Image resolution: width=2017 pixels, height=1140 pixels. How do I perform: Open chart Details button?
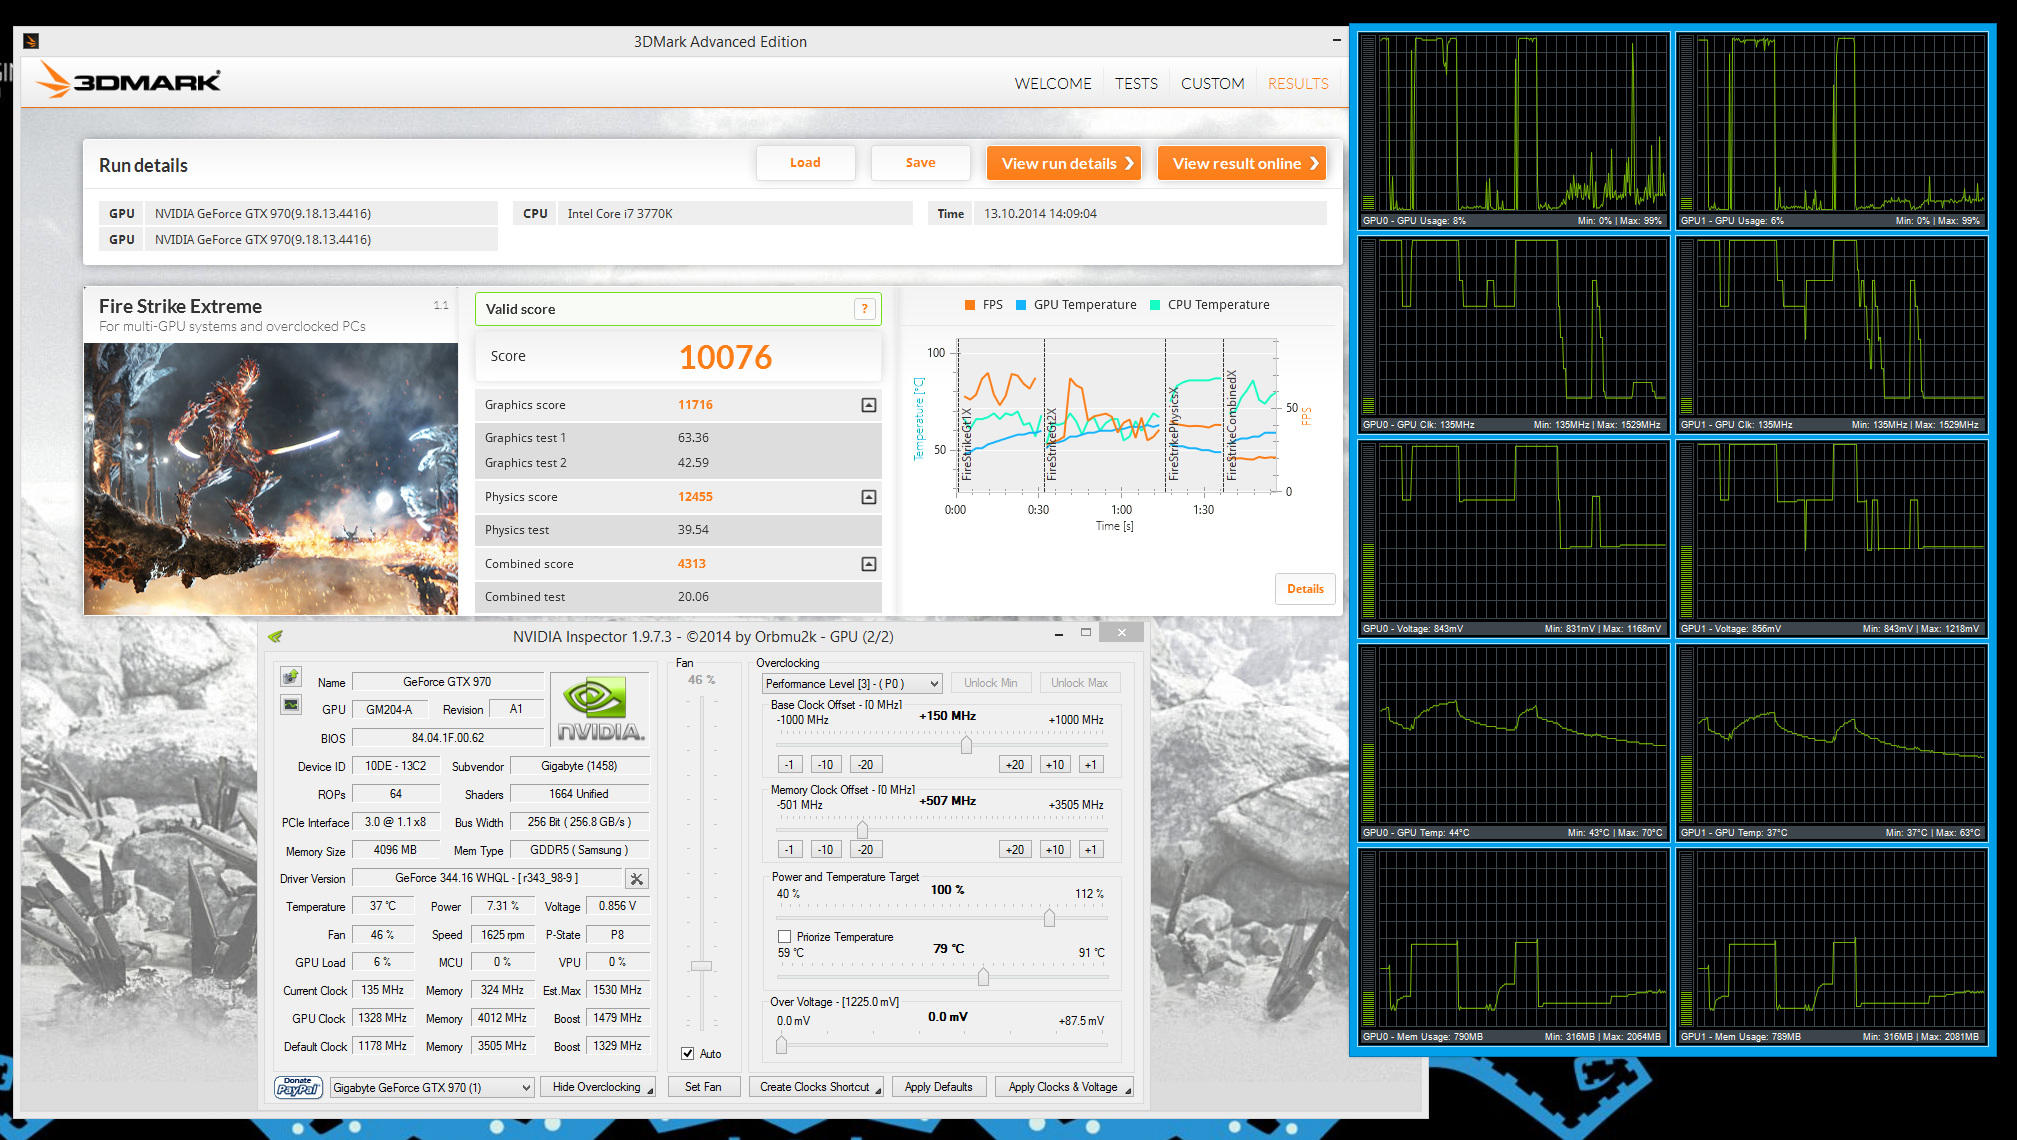click(1305, 589)
